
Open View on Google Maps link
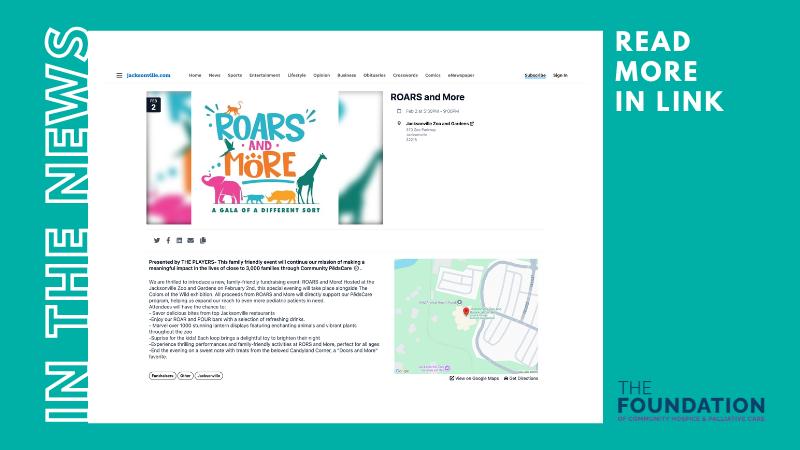click(x=474, y=379)
